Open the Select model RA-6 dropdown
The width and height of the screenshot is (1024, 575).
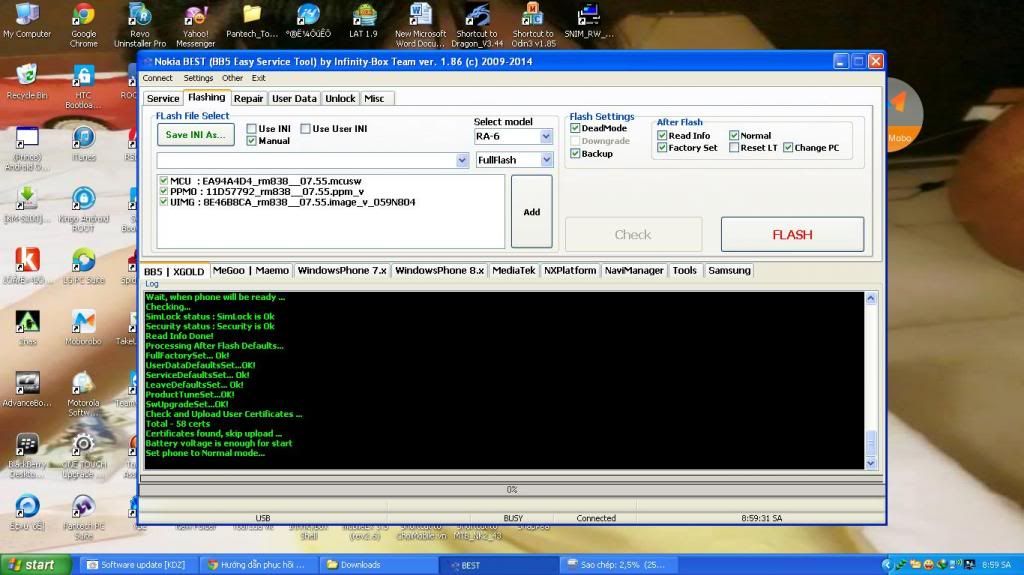(546, 137)
